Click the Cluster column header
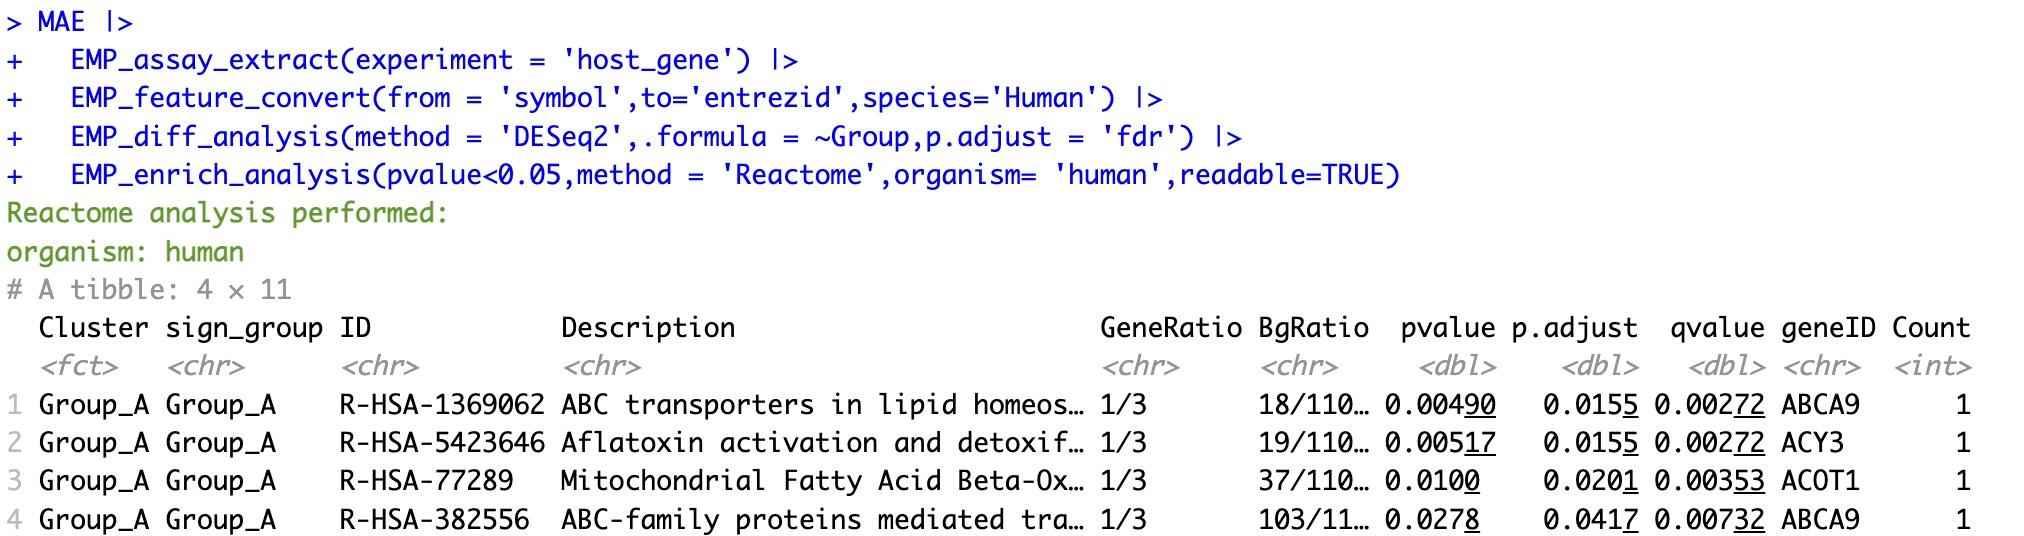2024x536 pixels. (93, 328)
